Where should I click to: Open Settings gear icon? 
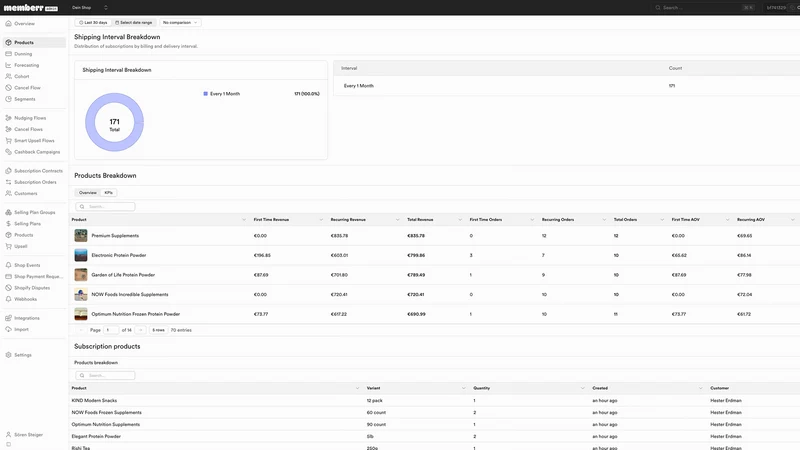pos(8,355)
